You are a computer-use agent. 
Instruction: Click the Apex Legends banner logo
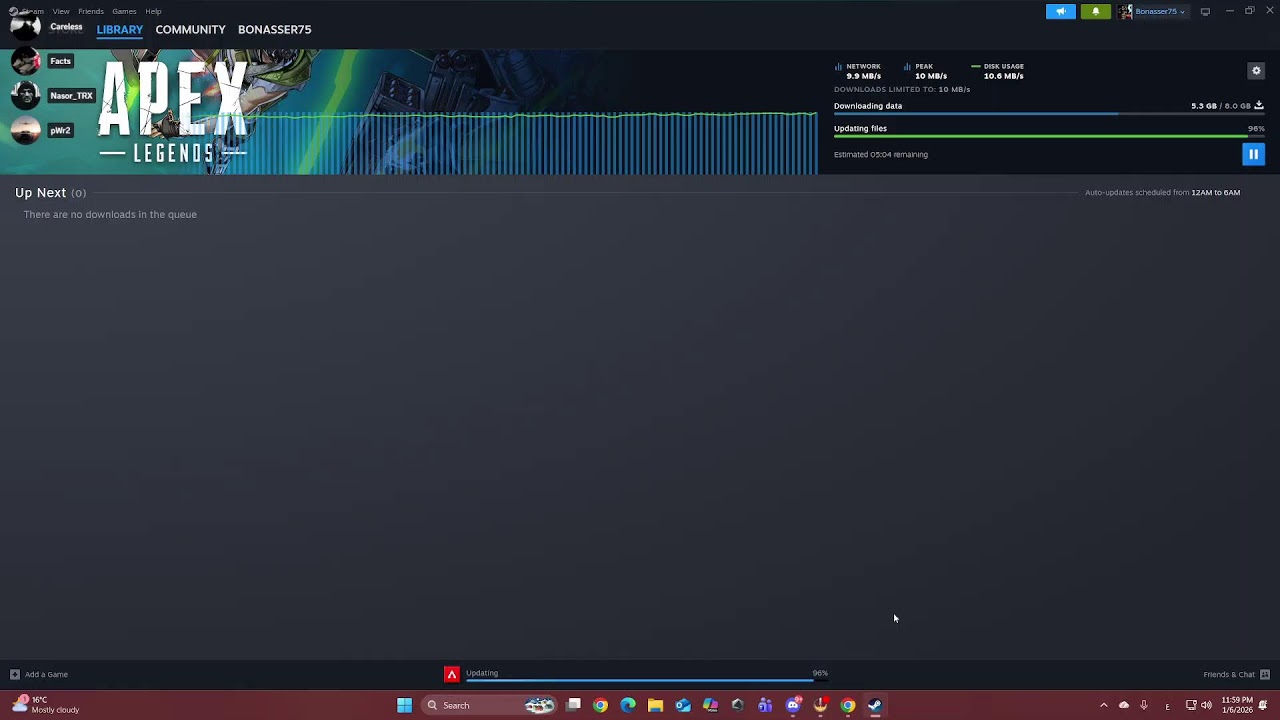[x=173, y=112]
